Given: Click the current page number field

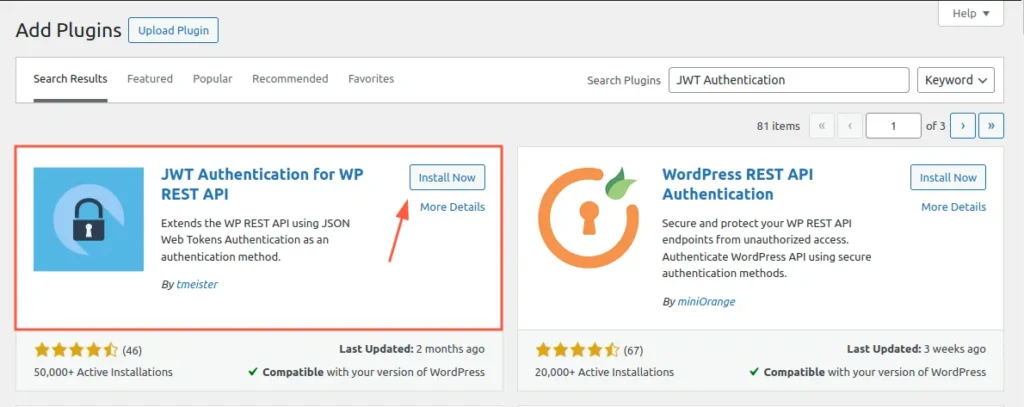Looking at the screenshot, I should click(893, 126).
